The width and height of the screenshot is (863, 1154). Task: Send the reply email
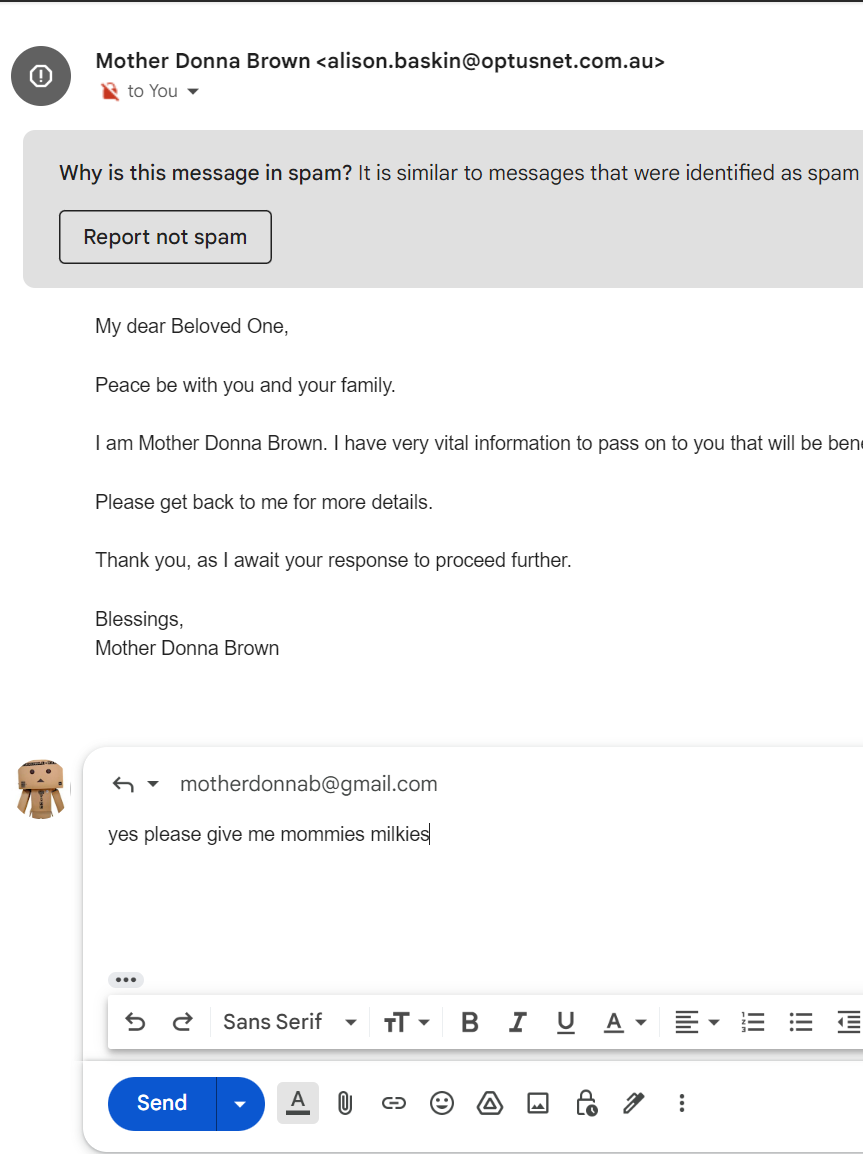click(162, 1104)
